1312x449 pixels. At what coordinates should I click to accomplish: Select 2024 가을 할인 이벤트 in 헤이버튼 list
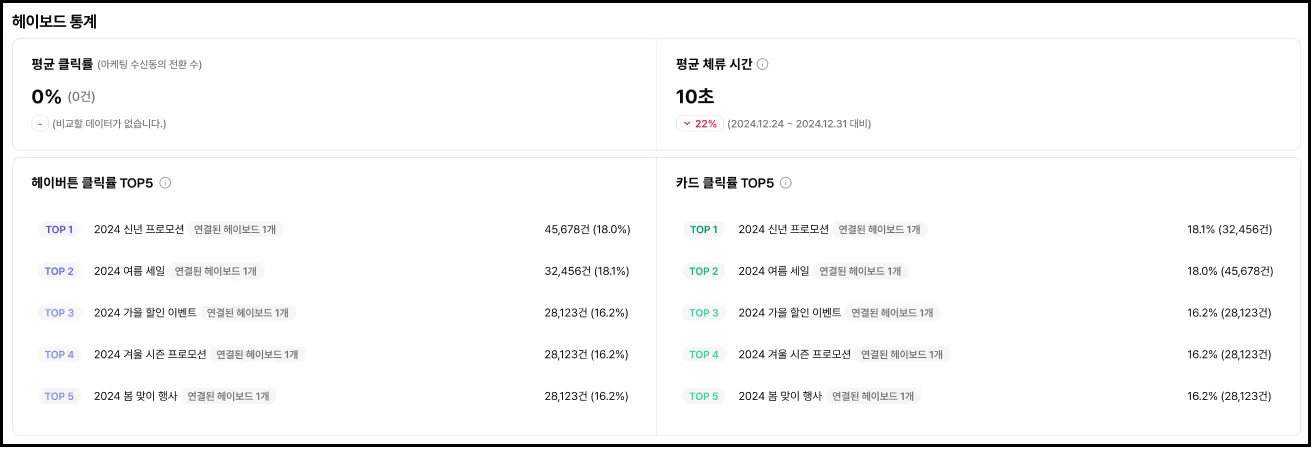coord(145,313)
